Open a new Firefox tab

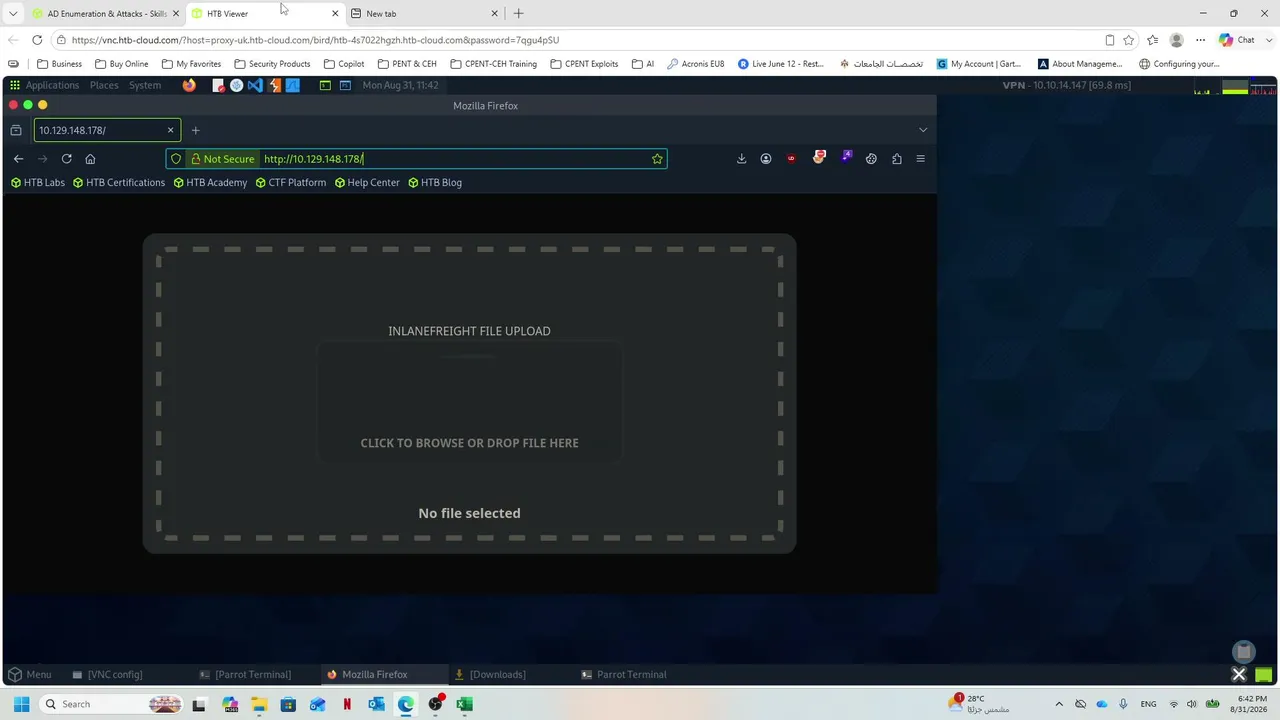195,130
